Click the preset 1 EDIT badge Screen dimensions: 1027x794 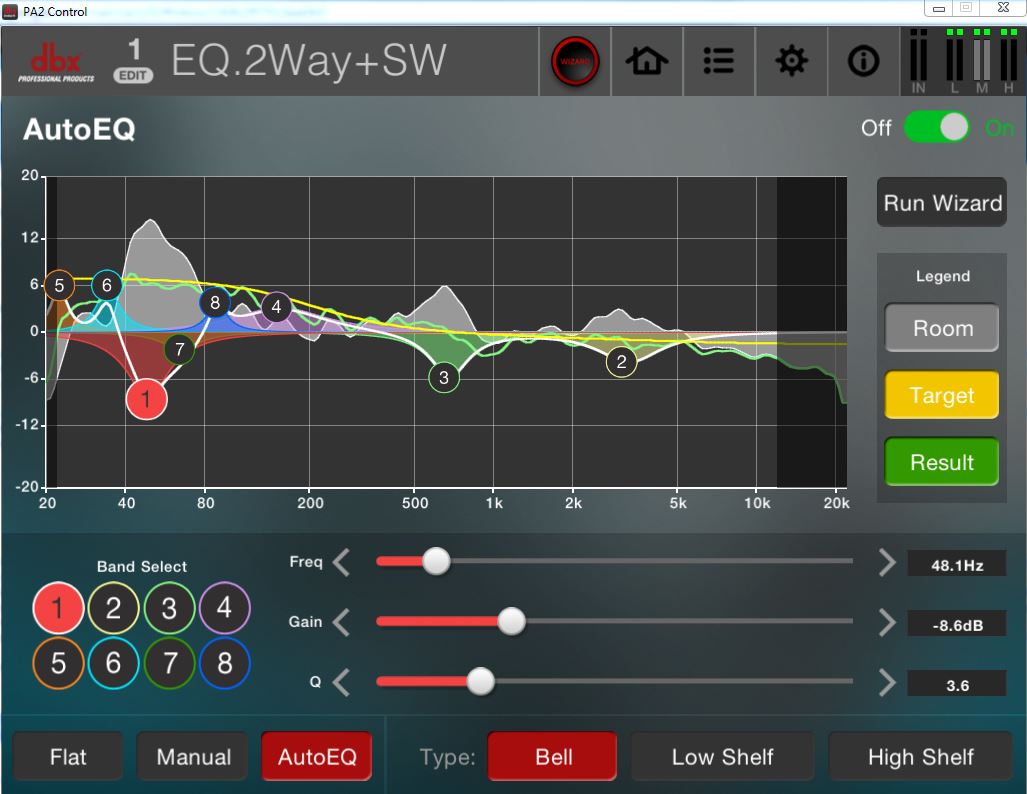pos(133,60)
